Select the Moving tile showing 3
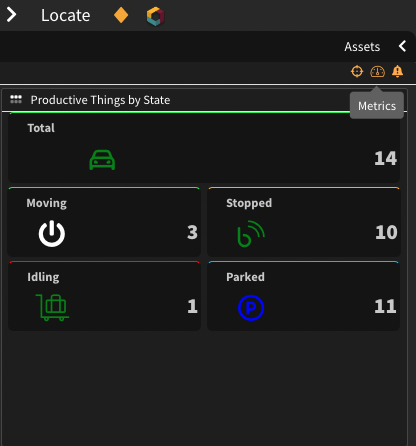Screen dimensions: 416x446 pyautogui.click(x=104, y=222)
